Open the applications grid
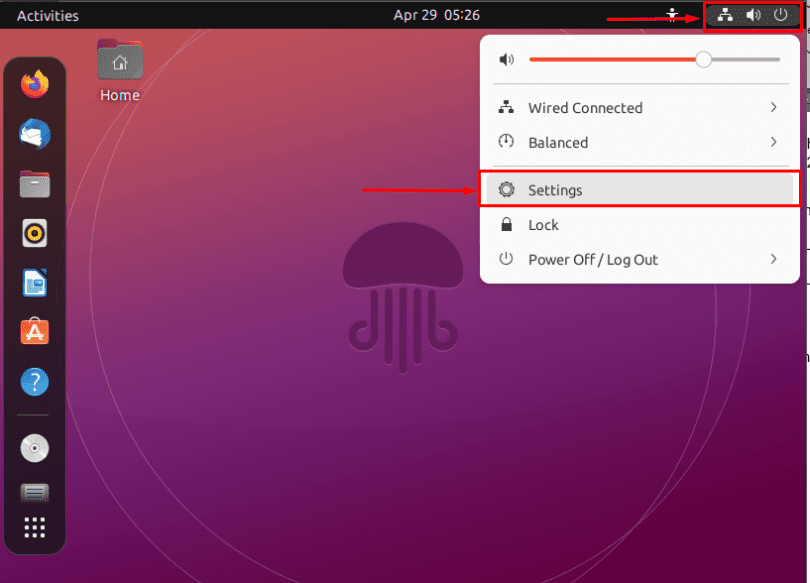Viewport: 810px width, 583px height. (x=34, y=527)
